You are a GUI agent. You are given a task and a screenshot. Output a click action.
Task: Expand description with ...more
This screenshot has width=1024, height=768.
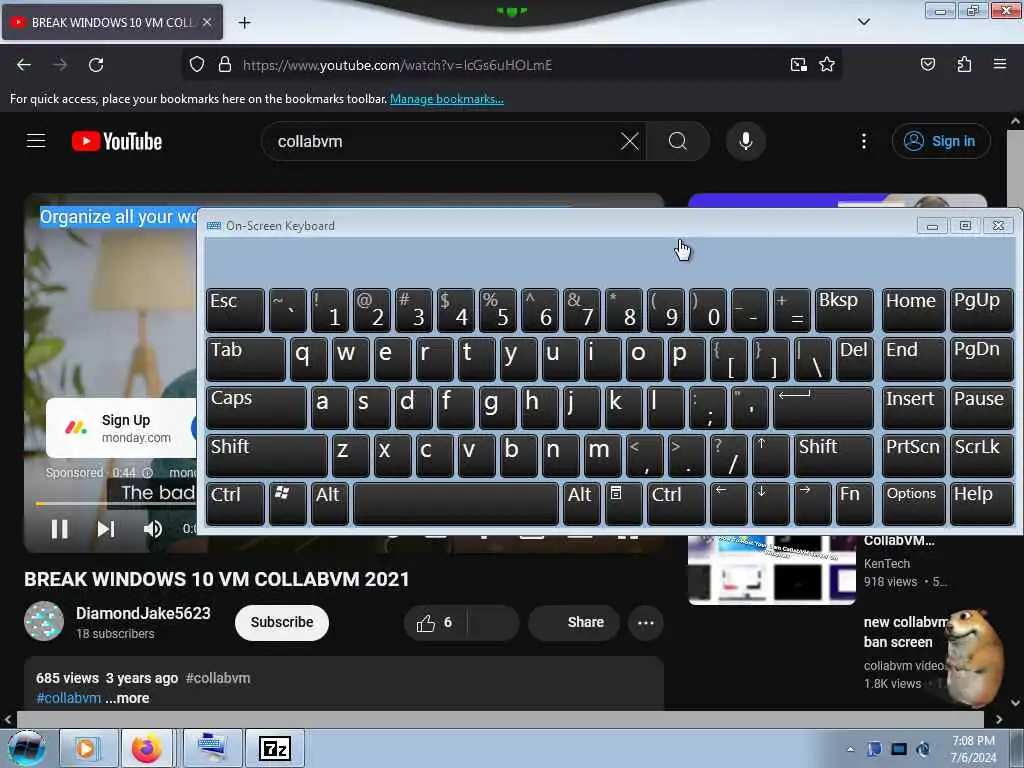tap(127, 698)
